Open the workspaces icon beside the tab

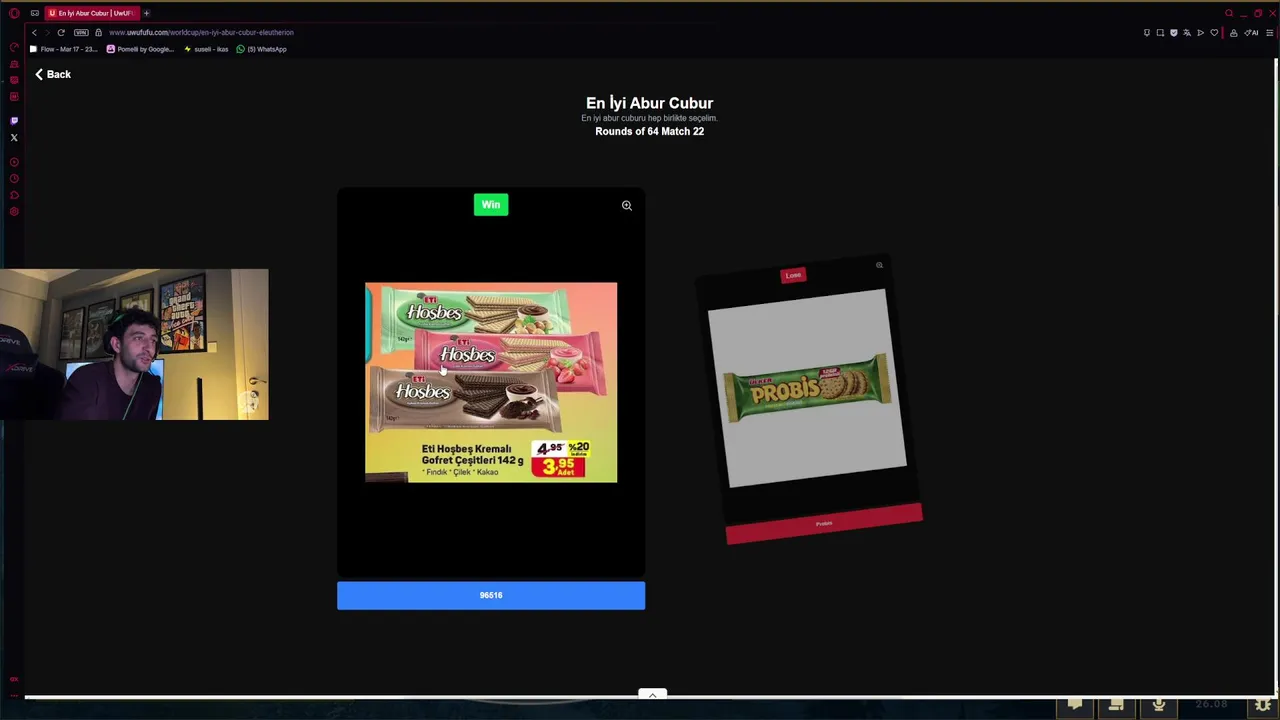35,13
